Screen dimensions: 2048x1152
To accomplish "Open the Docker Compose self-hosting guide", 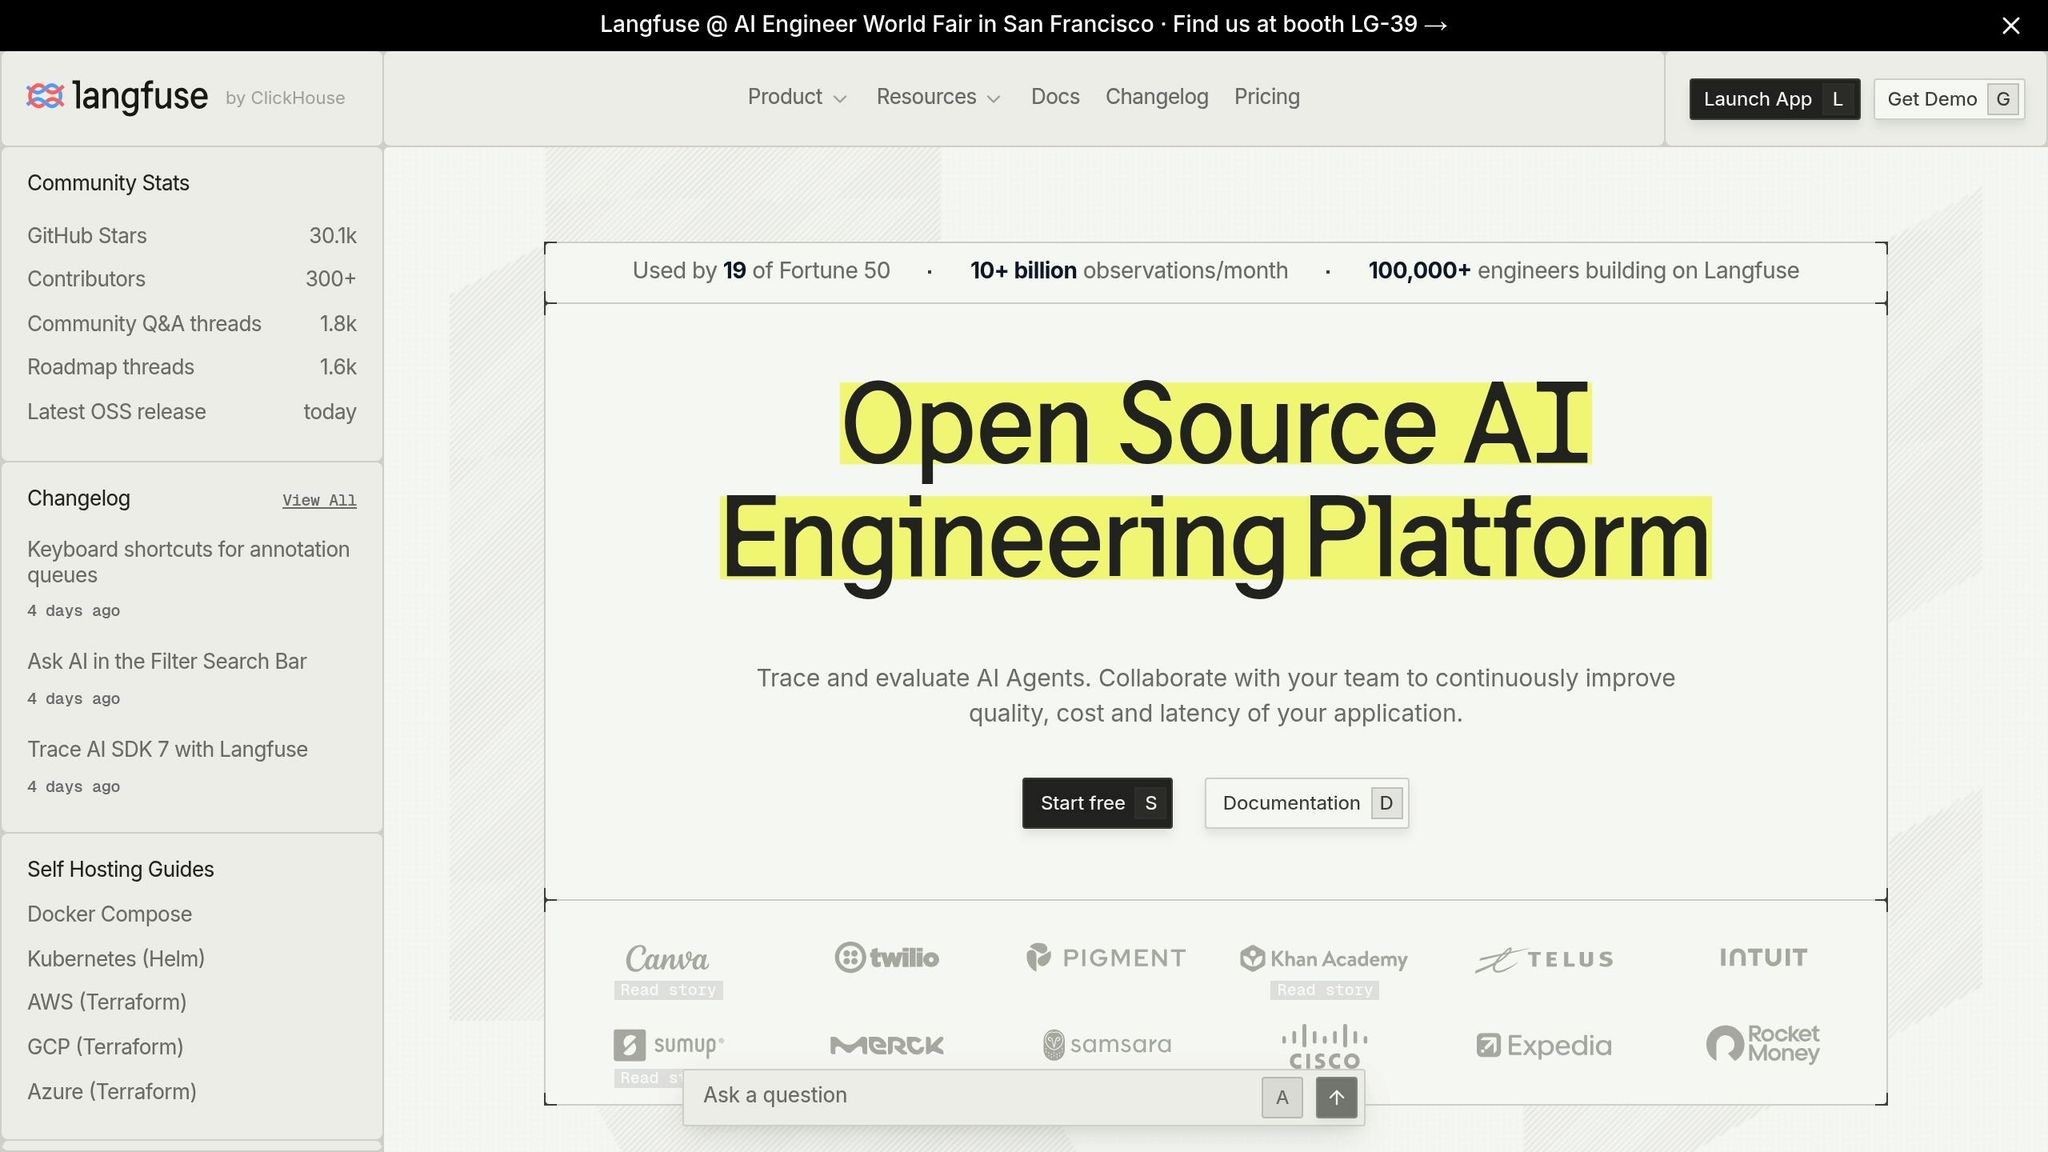I will (110, 914).
